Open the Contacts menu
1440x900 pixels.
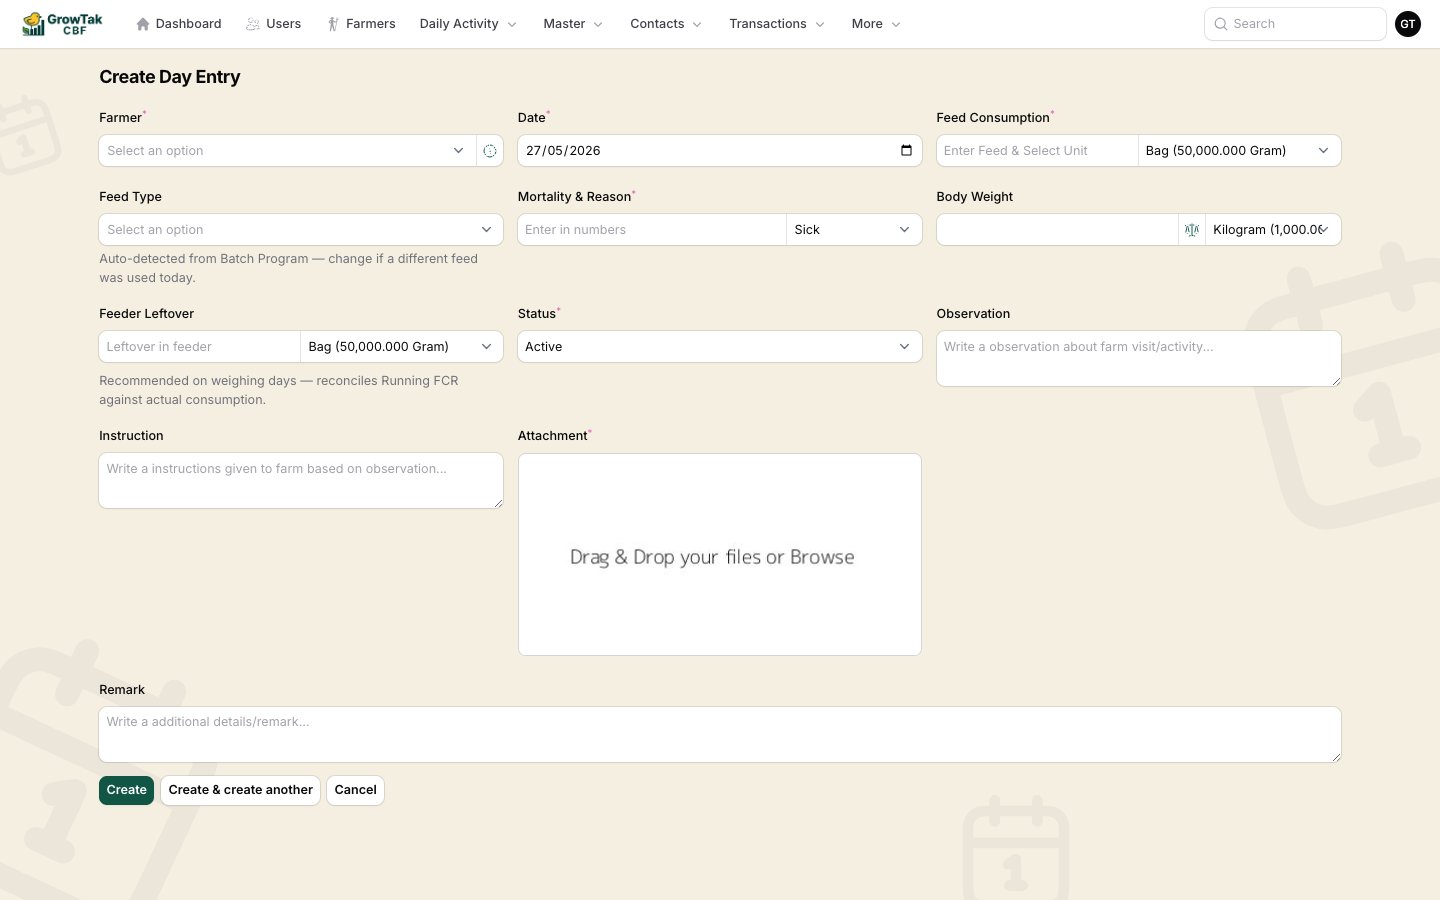pyautogui.click(x=666, y=24)
